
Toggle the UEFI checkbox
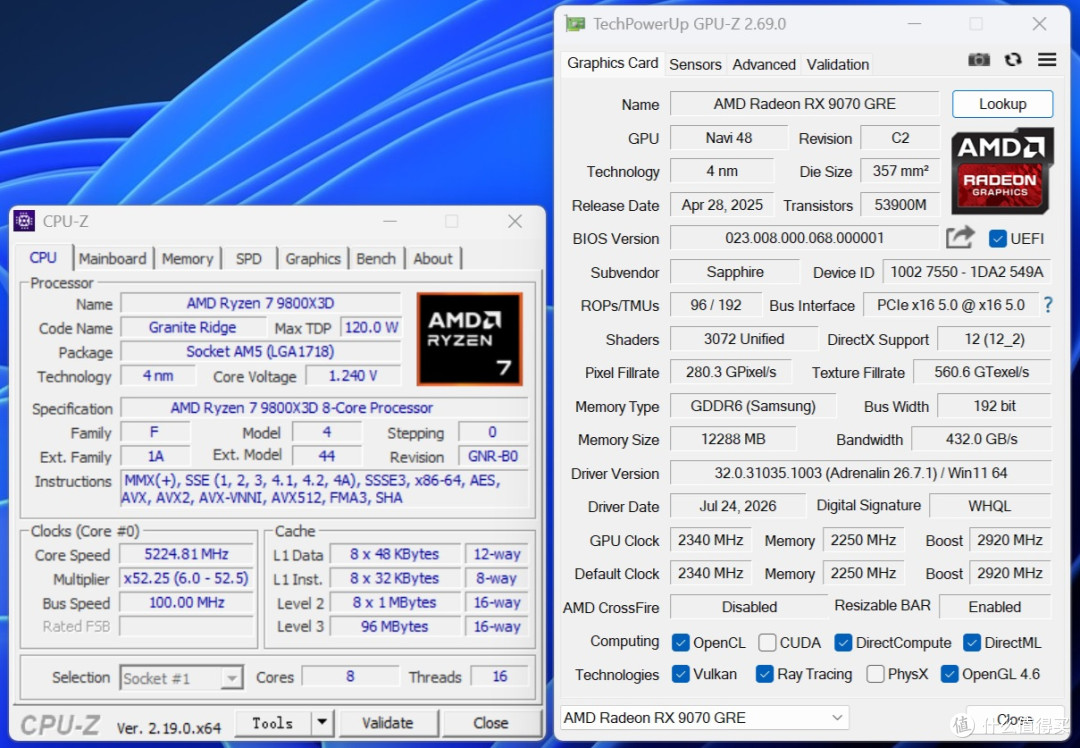997,238
